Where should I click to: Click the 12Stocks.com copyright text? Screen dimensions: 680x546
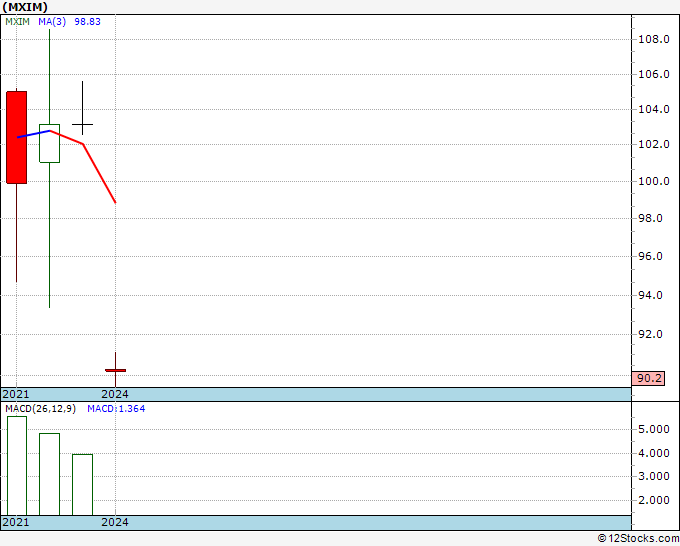pyautogui.click(x=638, y=538)
